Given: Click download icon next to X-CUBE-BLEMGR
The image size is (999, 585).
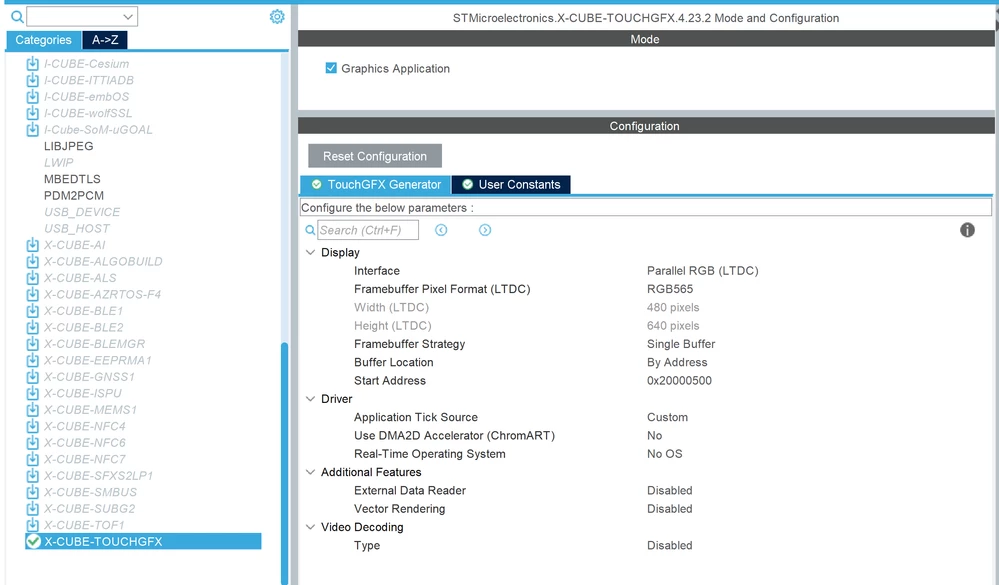Looking at the screenshot, I should tap(32, 344).
